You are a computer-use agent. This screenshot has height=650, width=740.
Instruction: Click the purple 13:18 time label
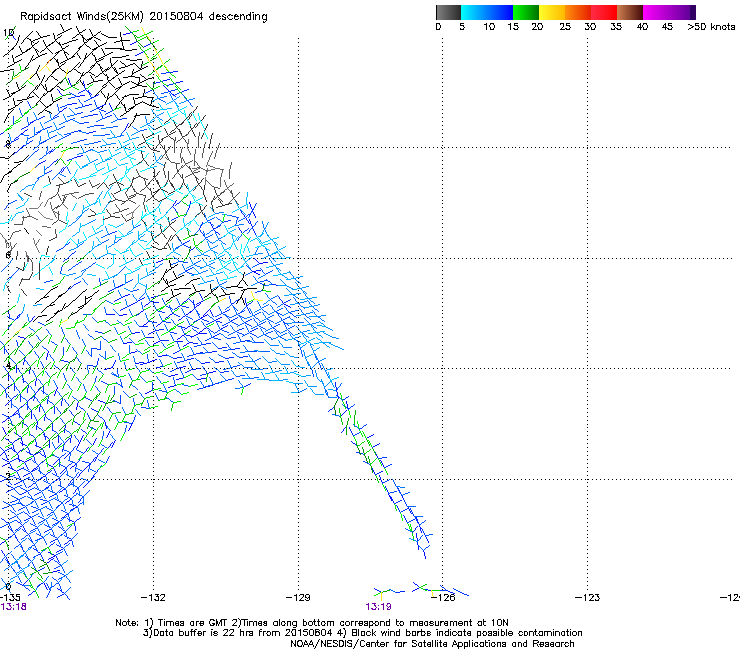coord(14,607)
